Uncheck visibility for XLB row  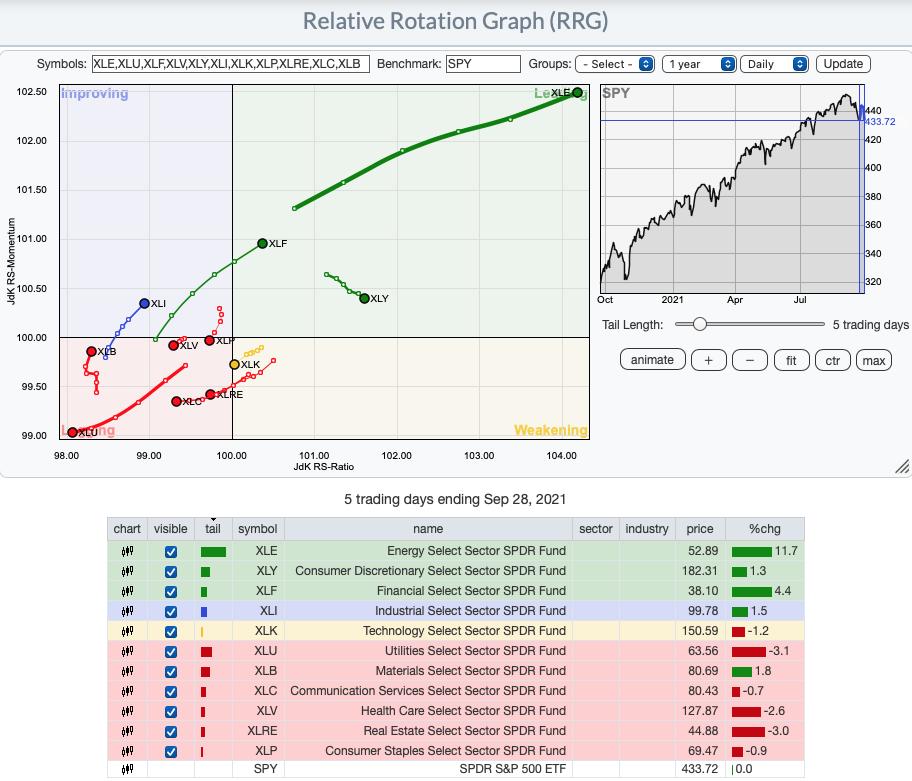point(170,672)
